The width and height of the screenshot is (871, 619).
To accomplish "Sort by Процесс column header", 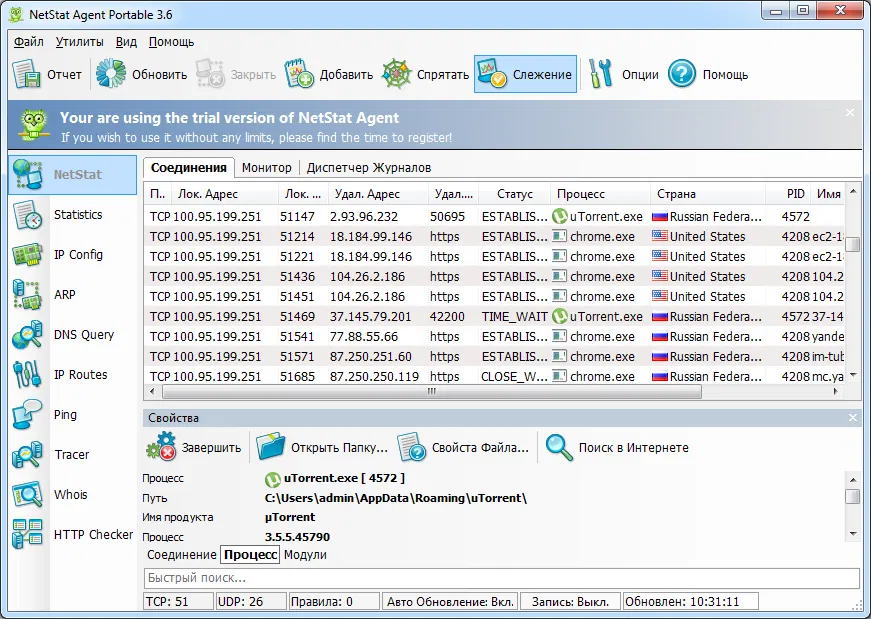I will (x=600, y=194).
